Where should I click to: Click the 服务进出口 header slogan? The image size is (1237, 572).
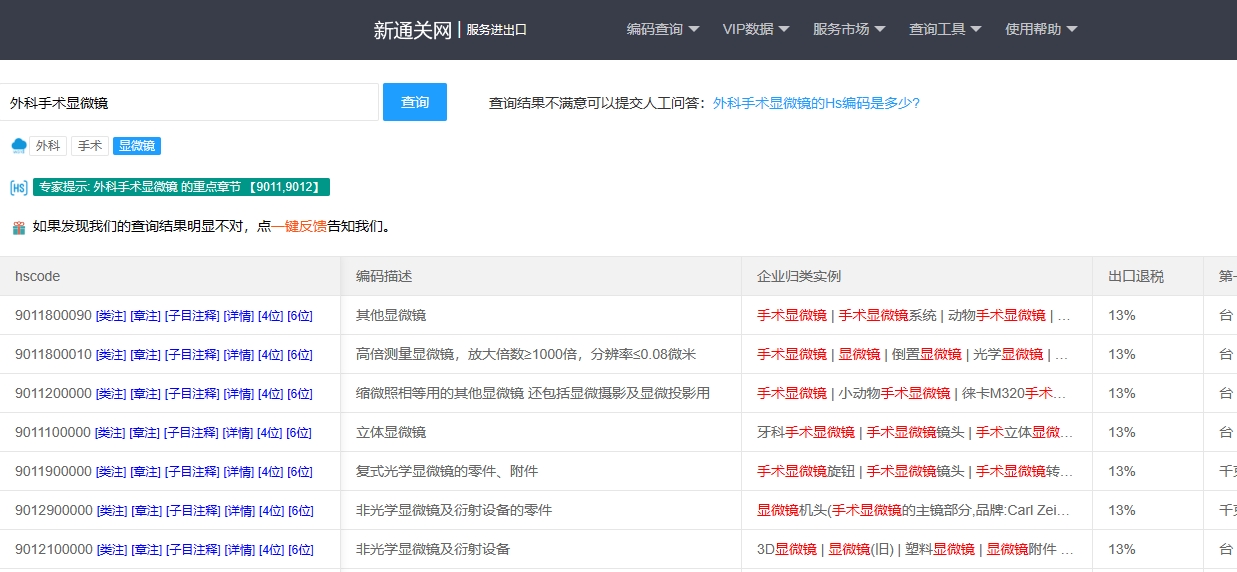click(496, 30)
